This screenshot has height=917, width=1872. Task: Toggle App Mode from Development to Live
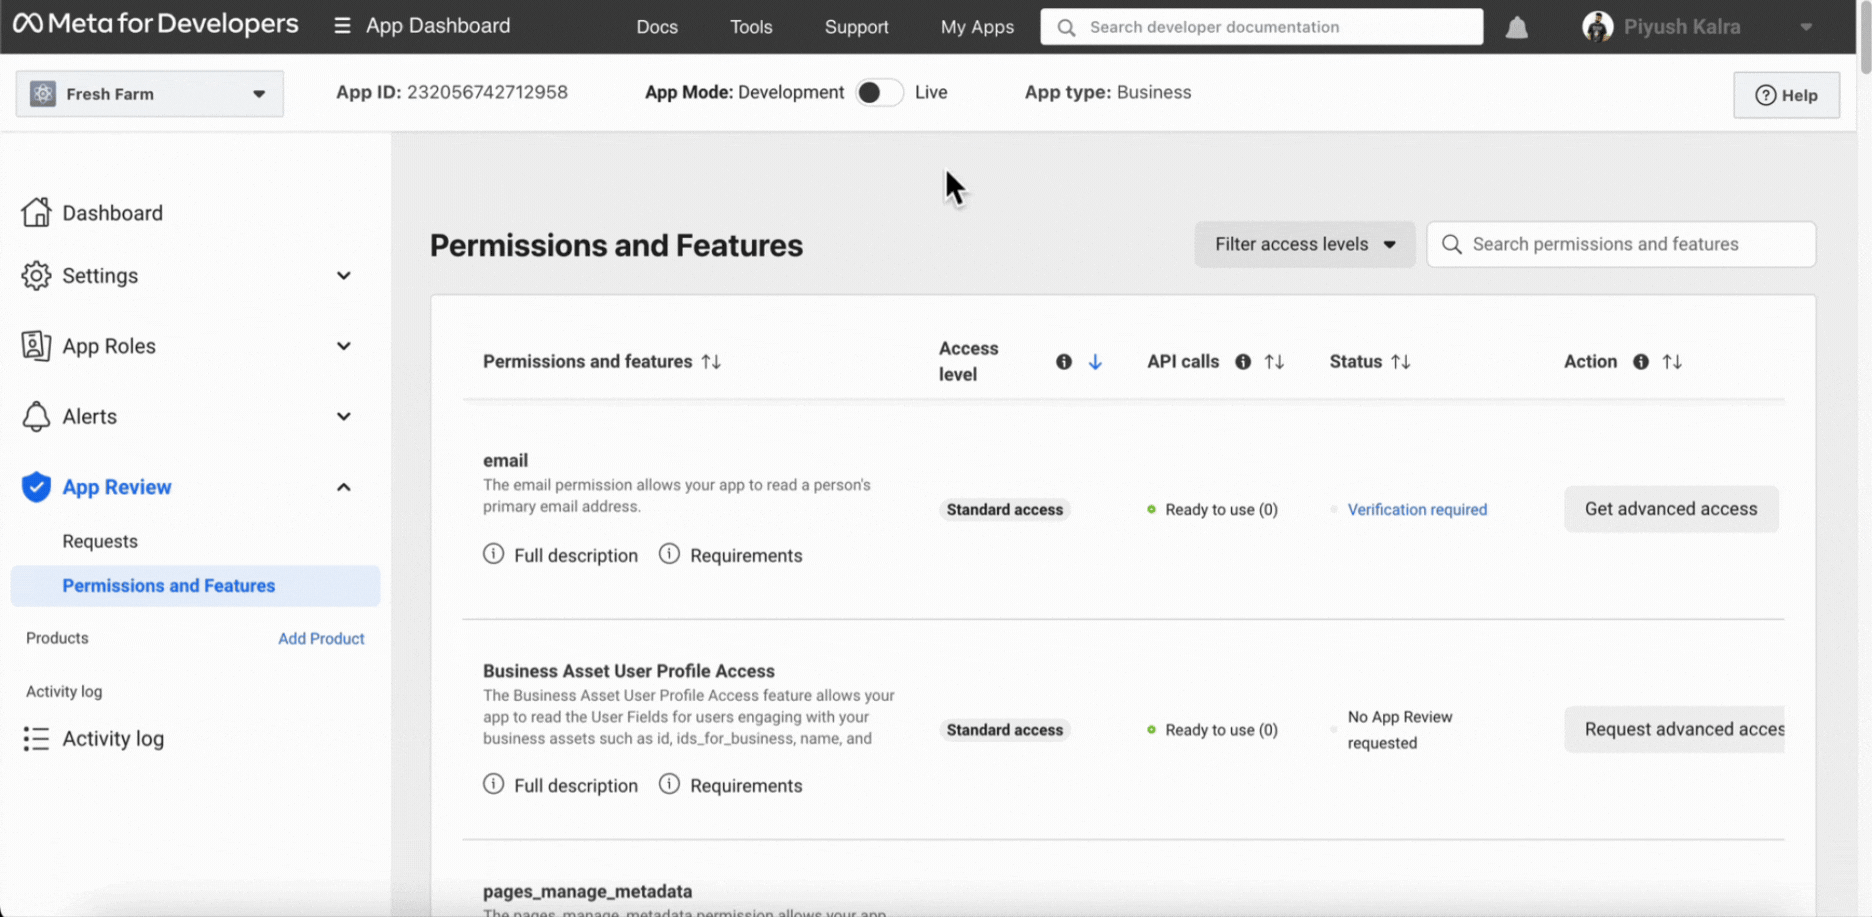point(879,92)
